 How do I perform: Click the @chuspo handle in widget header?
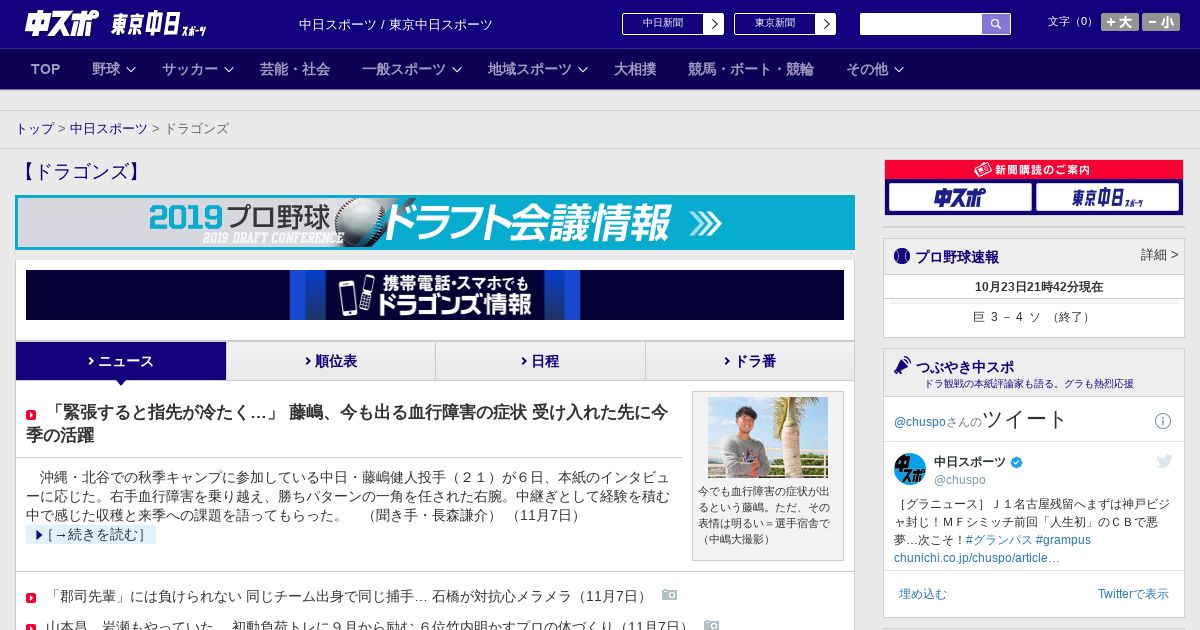920,422
